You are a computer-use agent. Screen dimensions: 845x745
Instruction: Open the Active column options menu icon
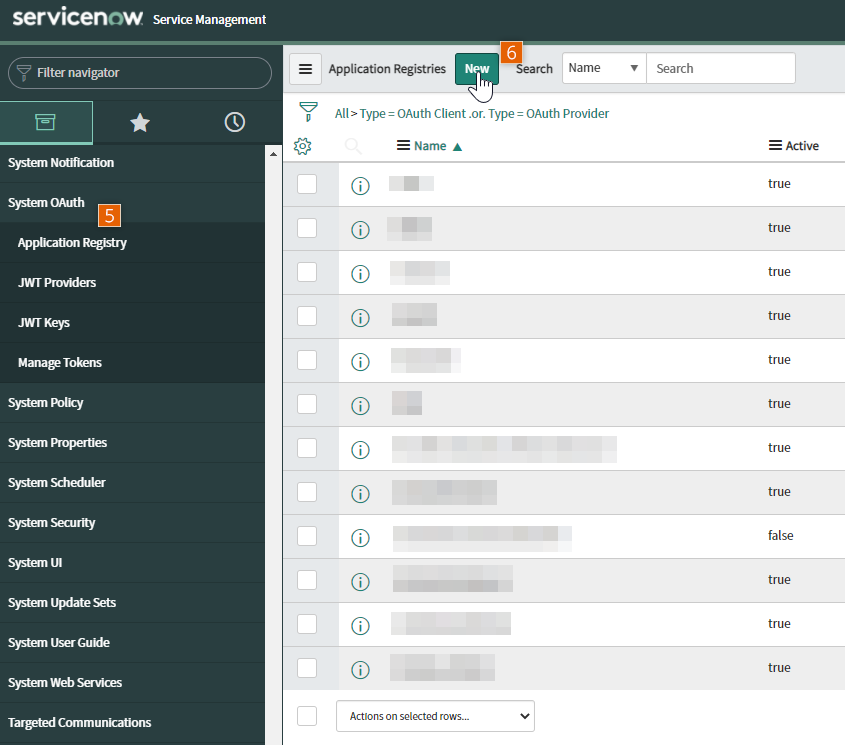click(x=775, y=146)
